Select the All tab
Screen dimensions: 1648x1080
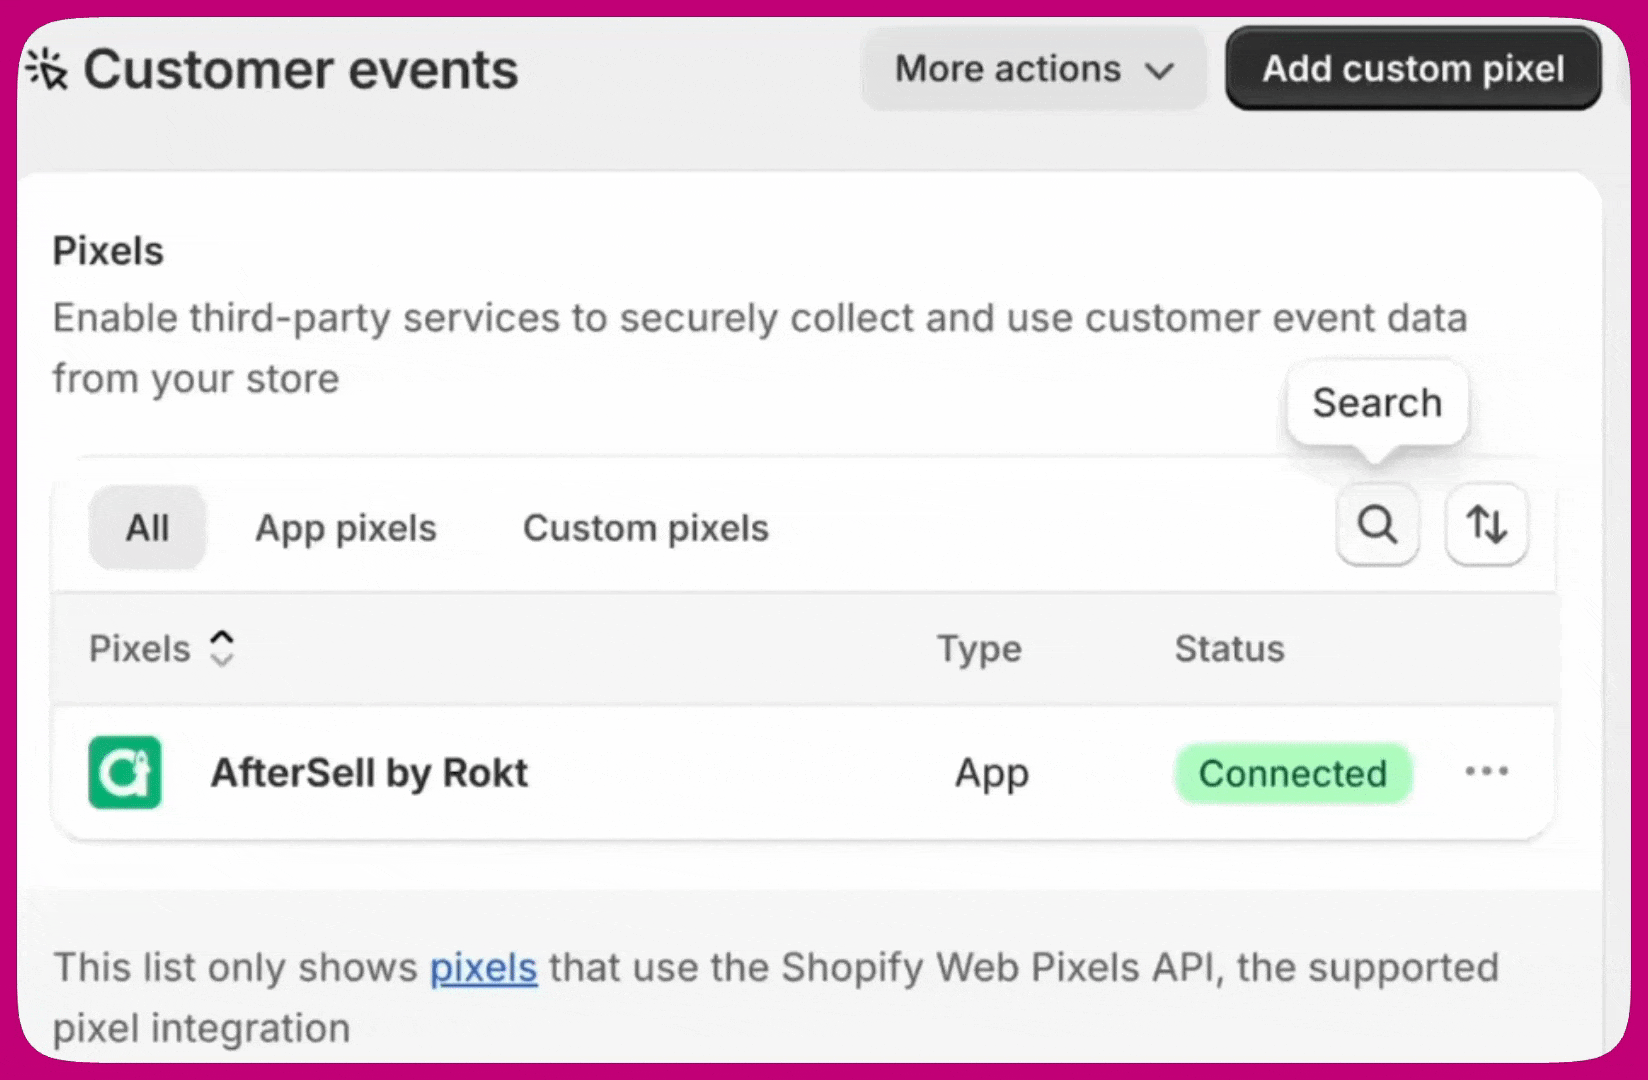click(147, 528)
